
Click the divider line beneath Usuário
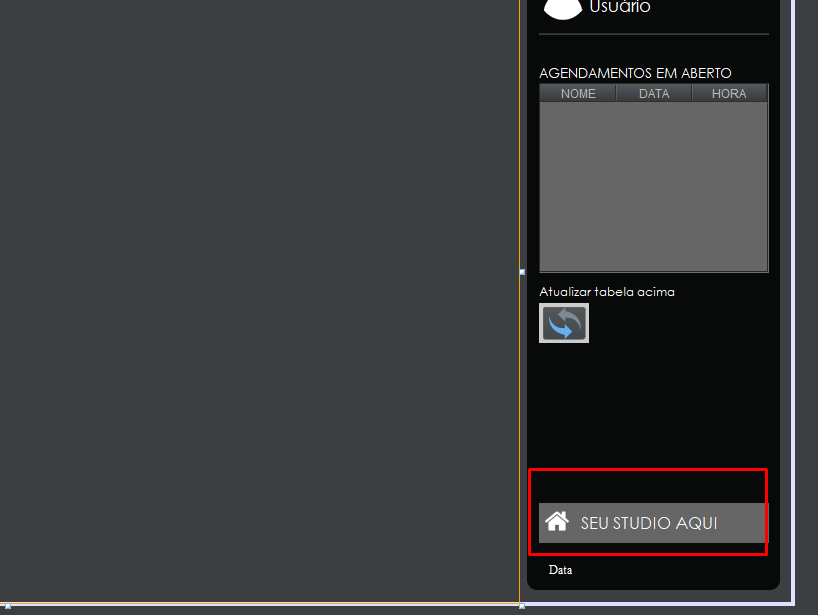point(654,34)
